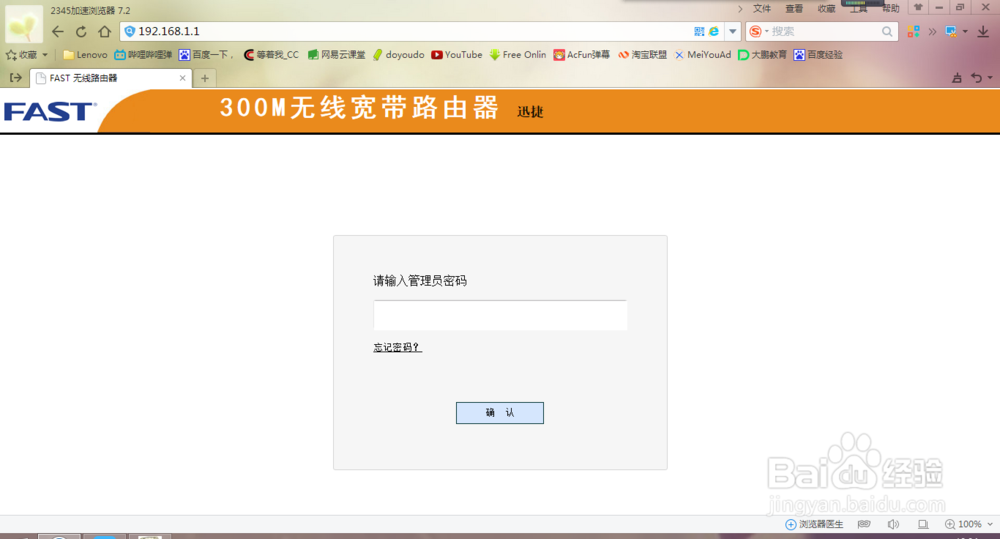Viewport: 1000px width, 539px height.
Task: Open the 文件 menu
Action: click(x=762, y=8)
